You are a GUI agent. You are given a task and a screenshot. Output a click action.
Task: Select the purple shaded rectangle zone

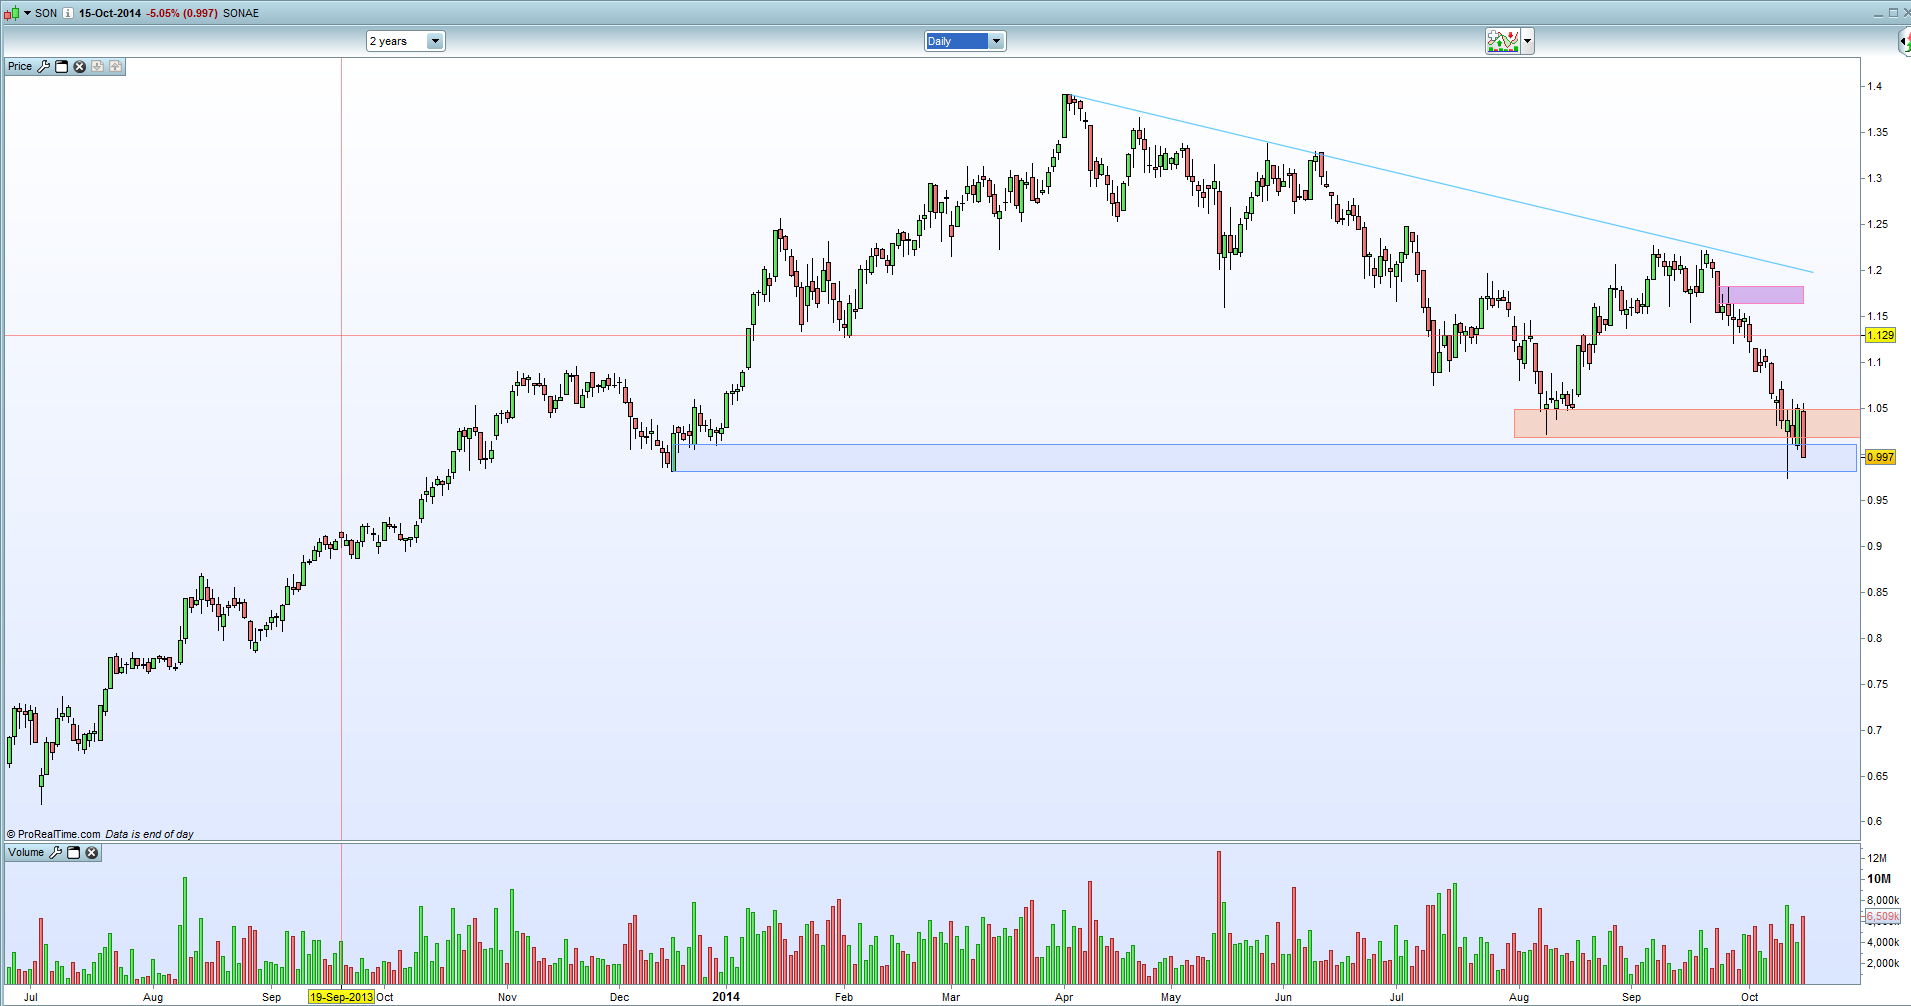pyautogui.click(x=1762, y=295)
